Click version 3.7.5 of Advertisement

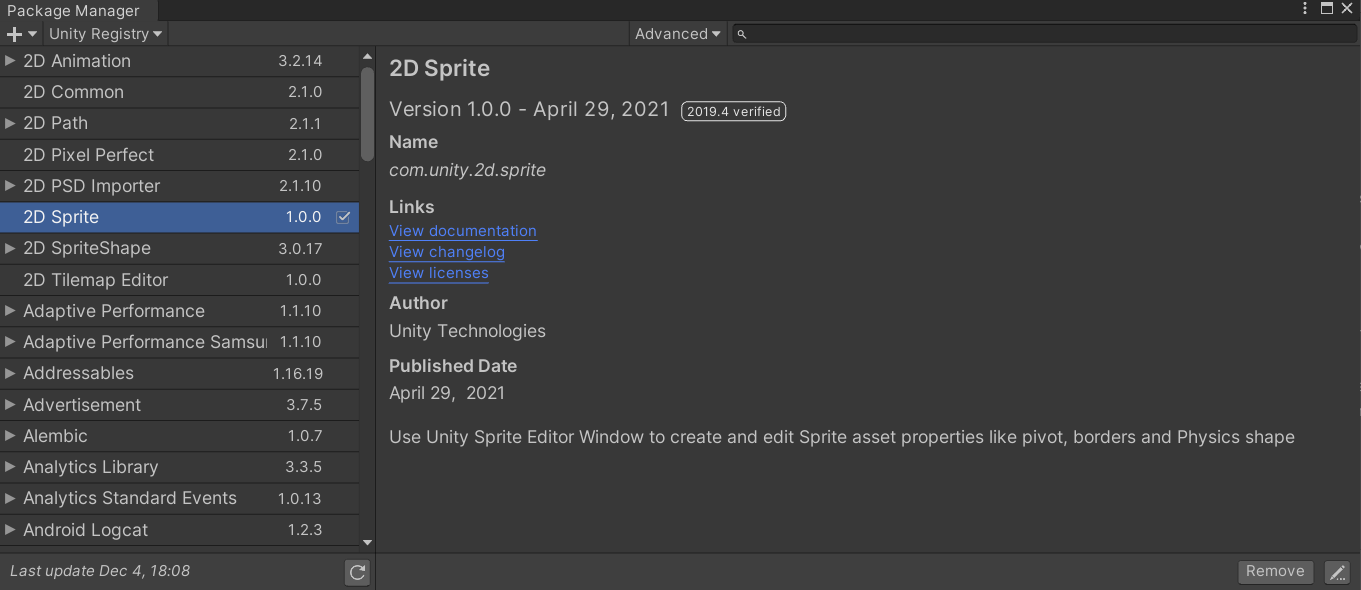(304, 405)
